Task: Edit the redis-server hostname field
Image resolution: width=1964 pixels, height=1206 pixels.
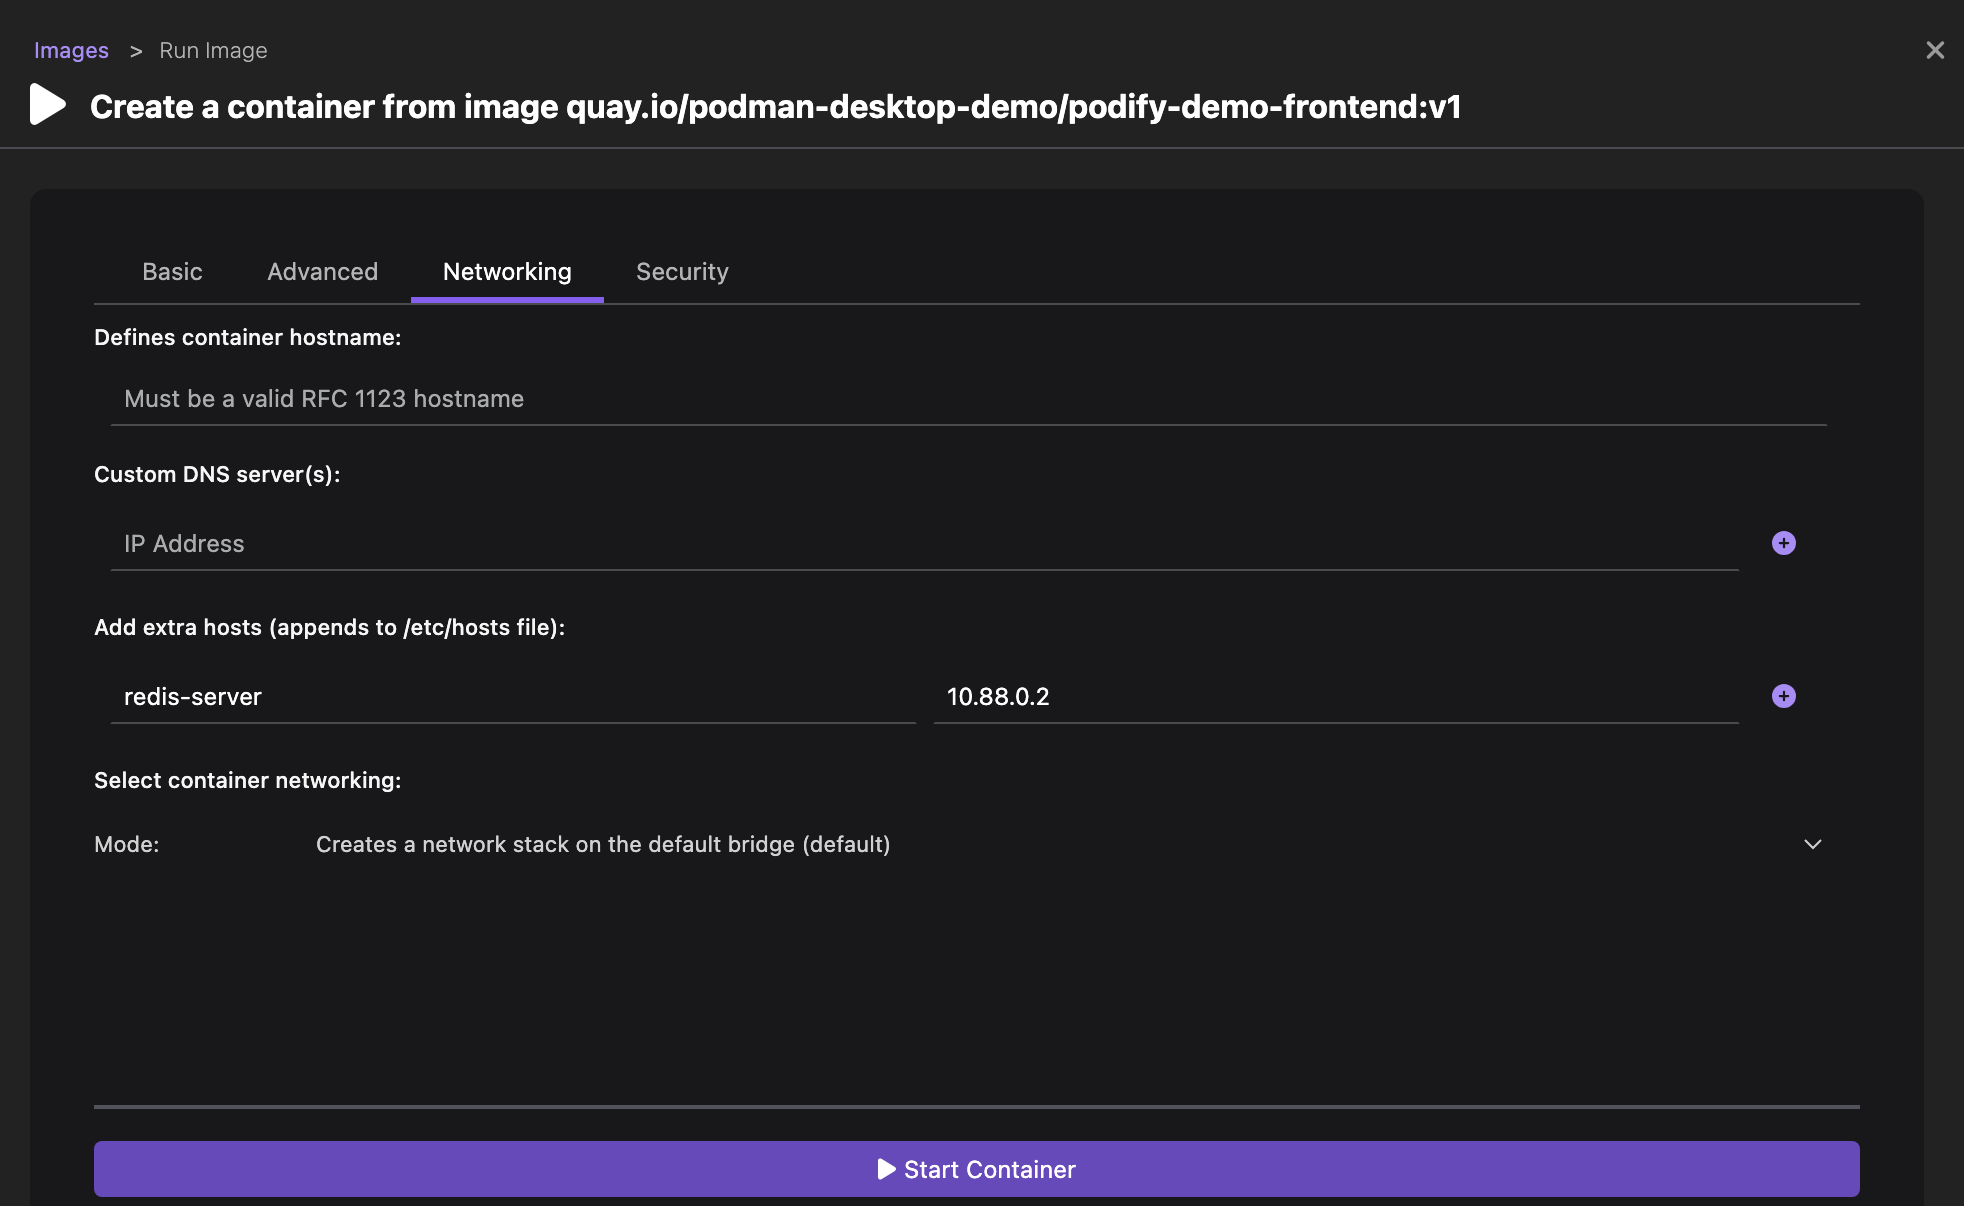Action: click(513, 697)
